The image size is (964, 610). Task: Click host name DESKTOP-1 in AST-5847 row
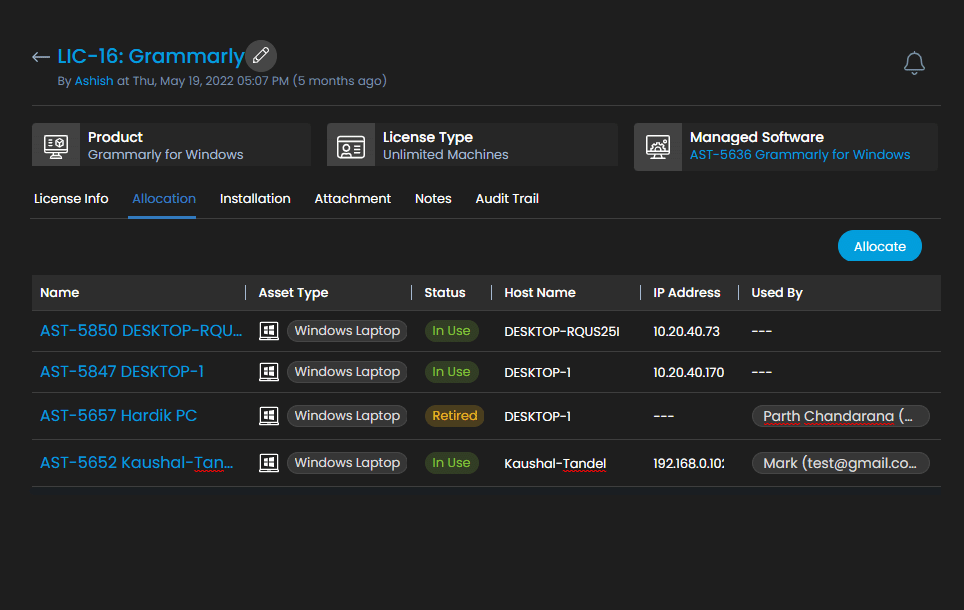(x=537, y=373)
